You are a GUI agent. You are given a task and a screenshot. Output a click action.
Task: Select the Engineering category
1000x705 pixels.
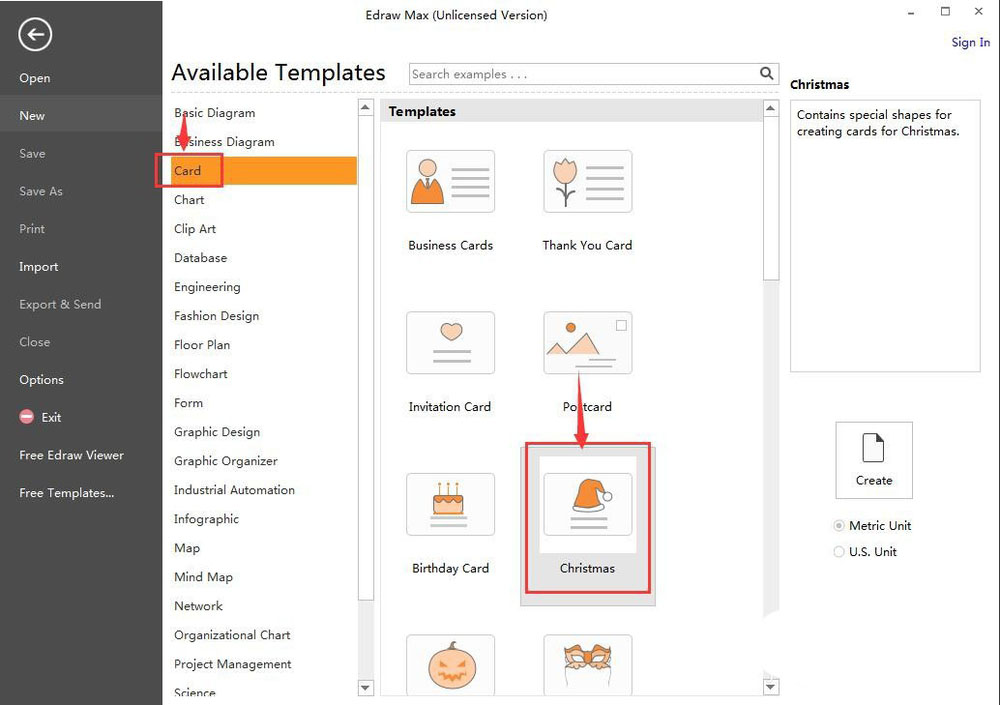(207, 287)
